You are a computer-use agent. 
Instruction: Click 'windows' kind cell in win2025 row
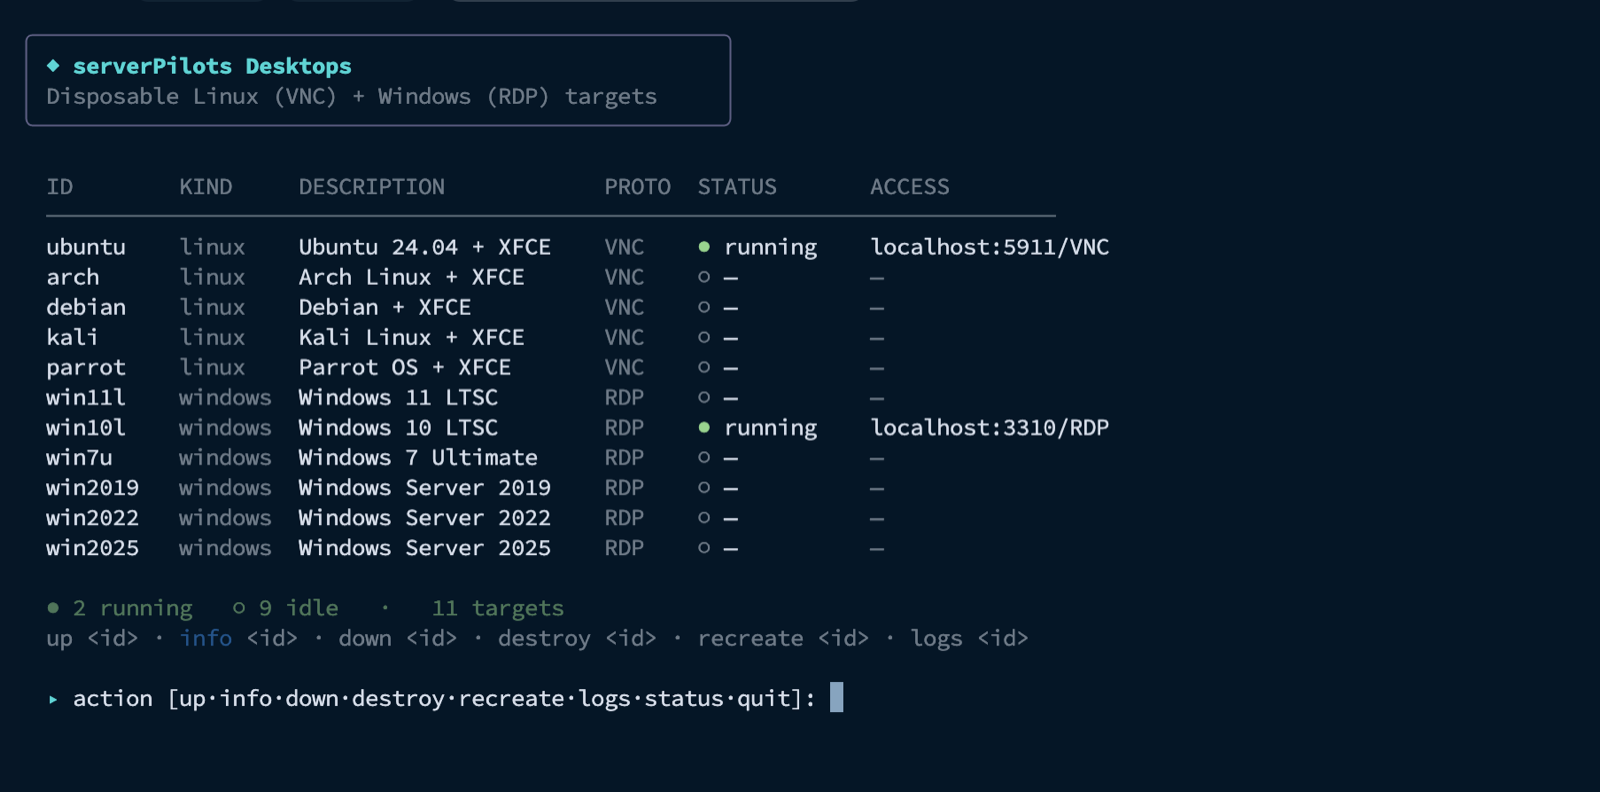pos(225,548)
